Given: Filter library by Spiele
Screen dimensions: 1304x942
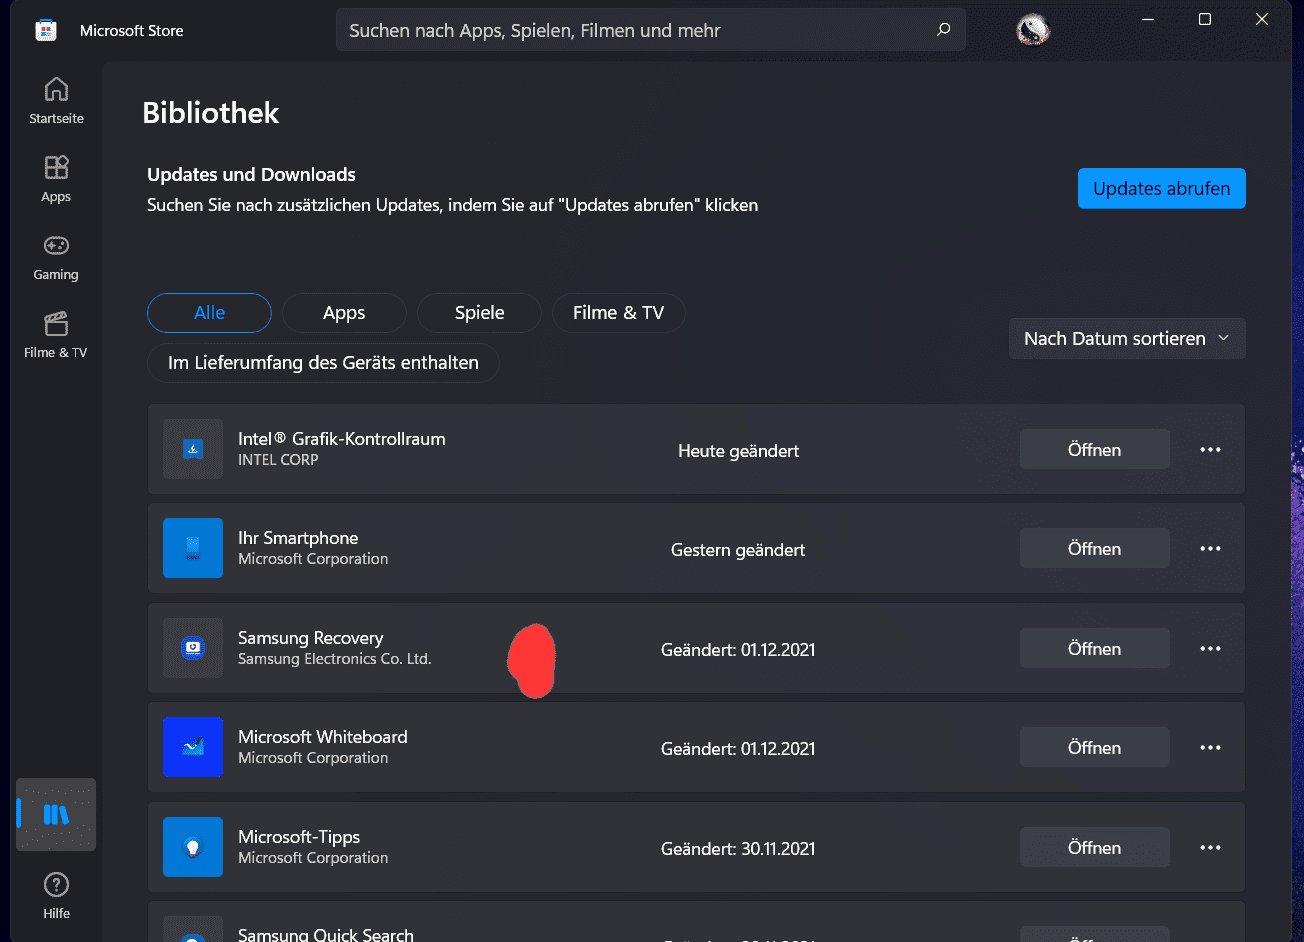Looking at the screenshot, I should click(x=479, y=313).
